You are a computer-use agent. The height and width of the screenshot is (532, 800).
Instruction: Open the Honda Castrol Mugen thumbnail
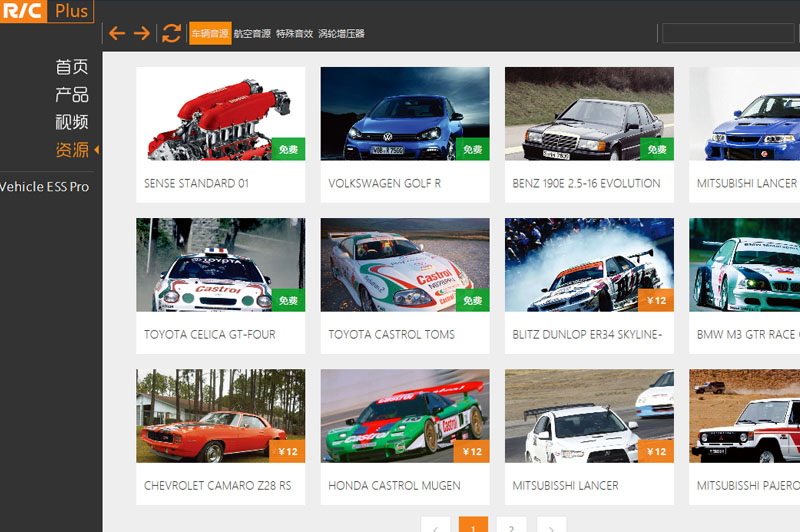tap(405, 416)
